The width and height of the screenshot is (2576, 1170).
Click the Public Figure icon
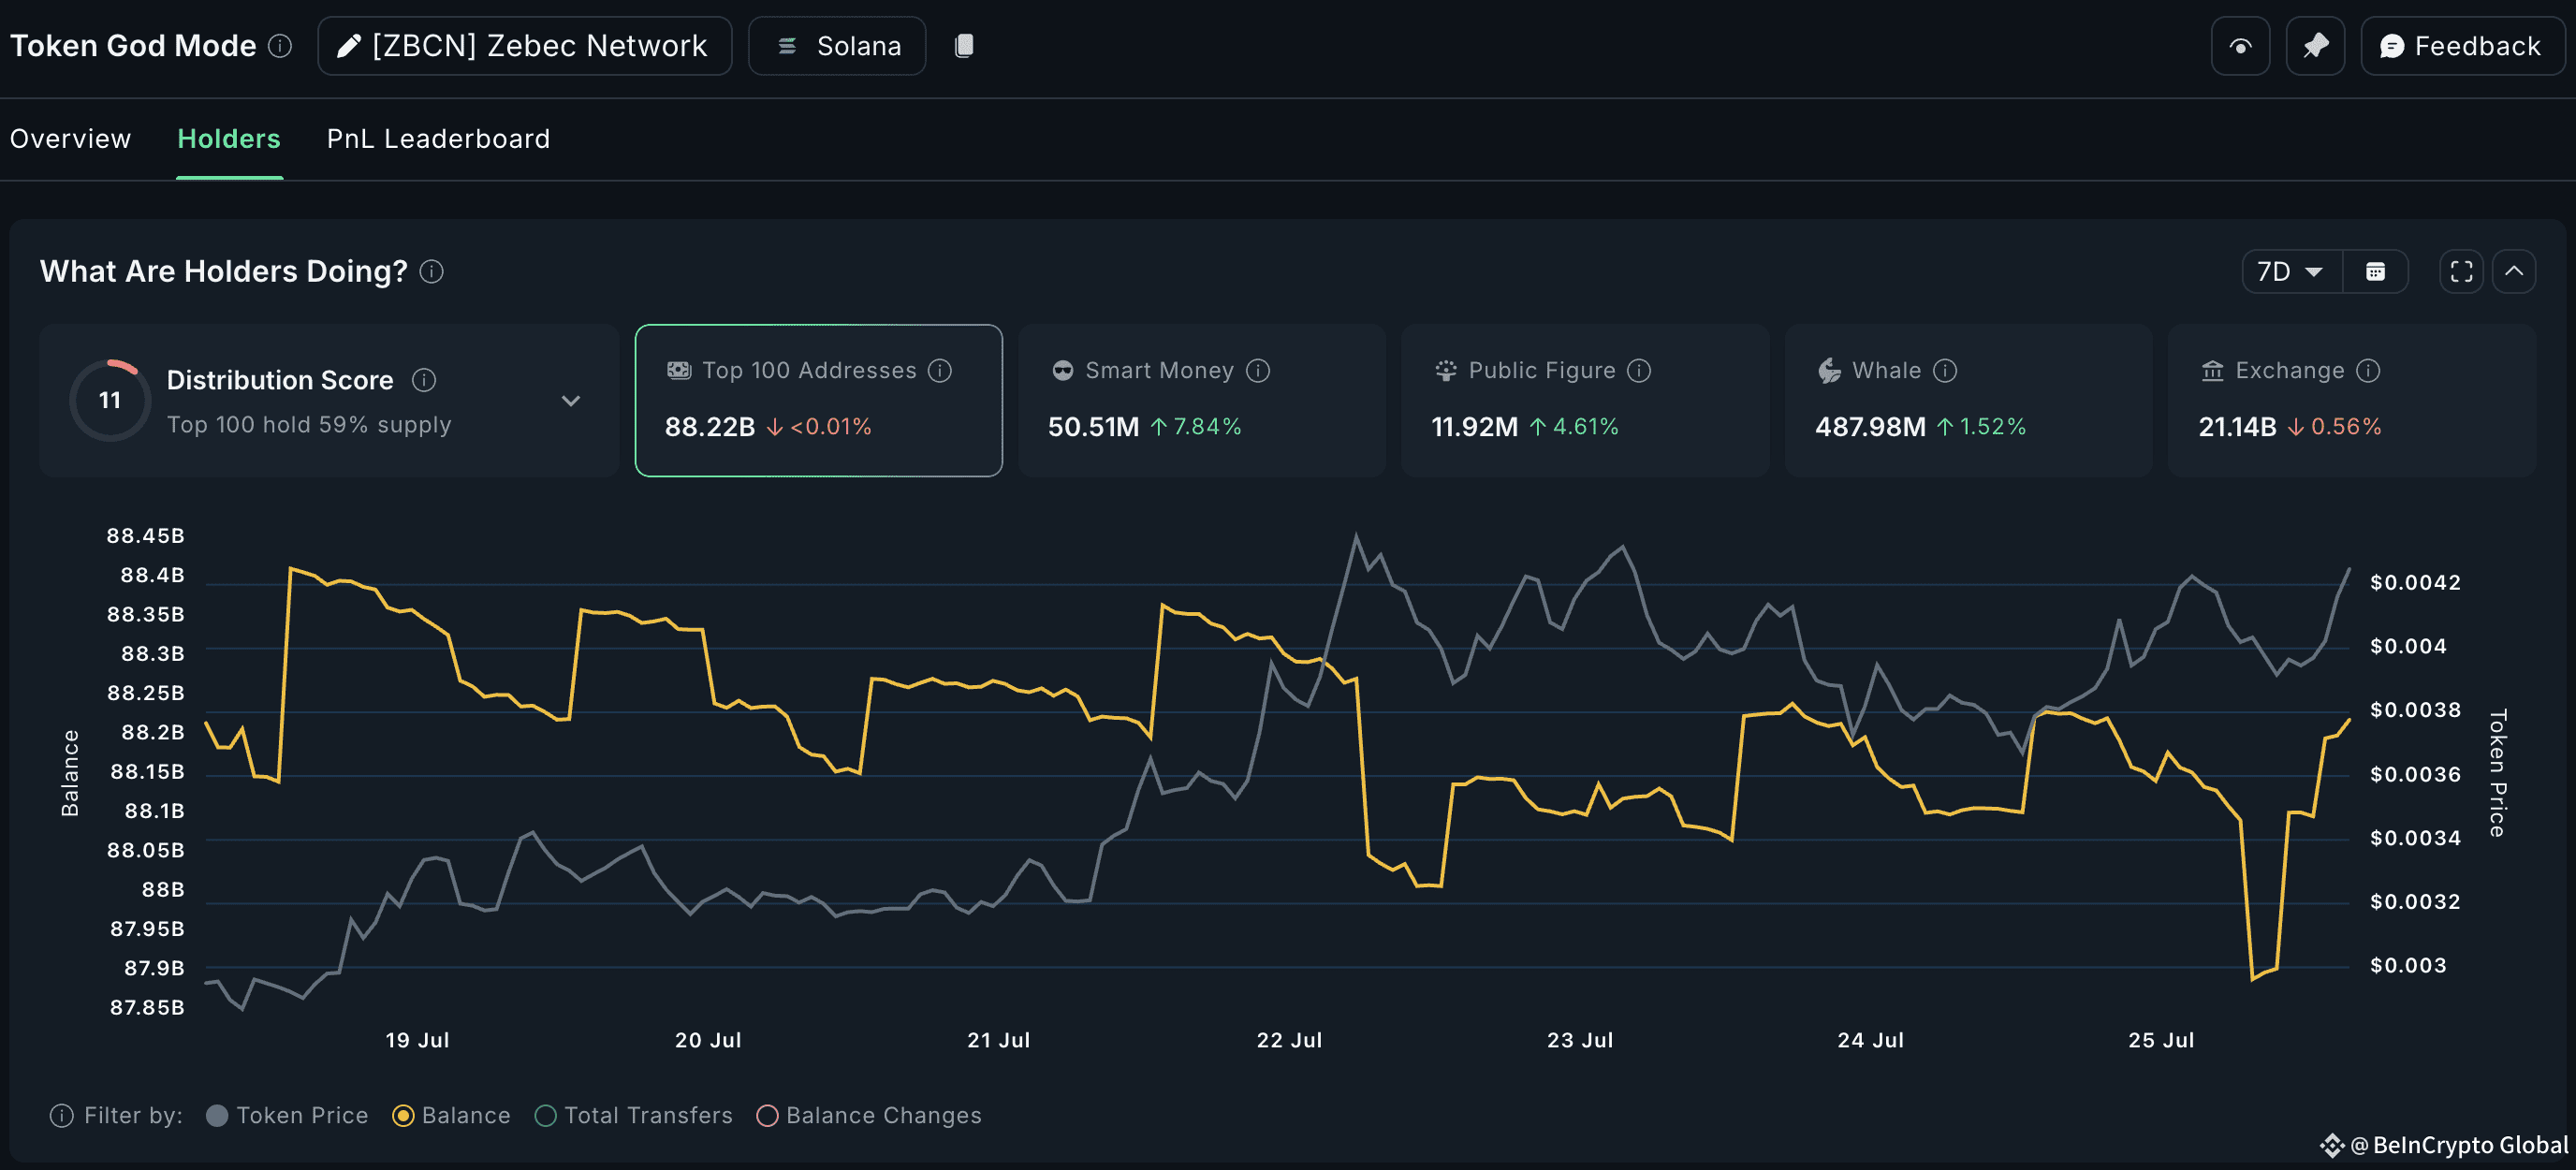(x=1446, y=371)
